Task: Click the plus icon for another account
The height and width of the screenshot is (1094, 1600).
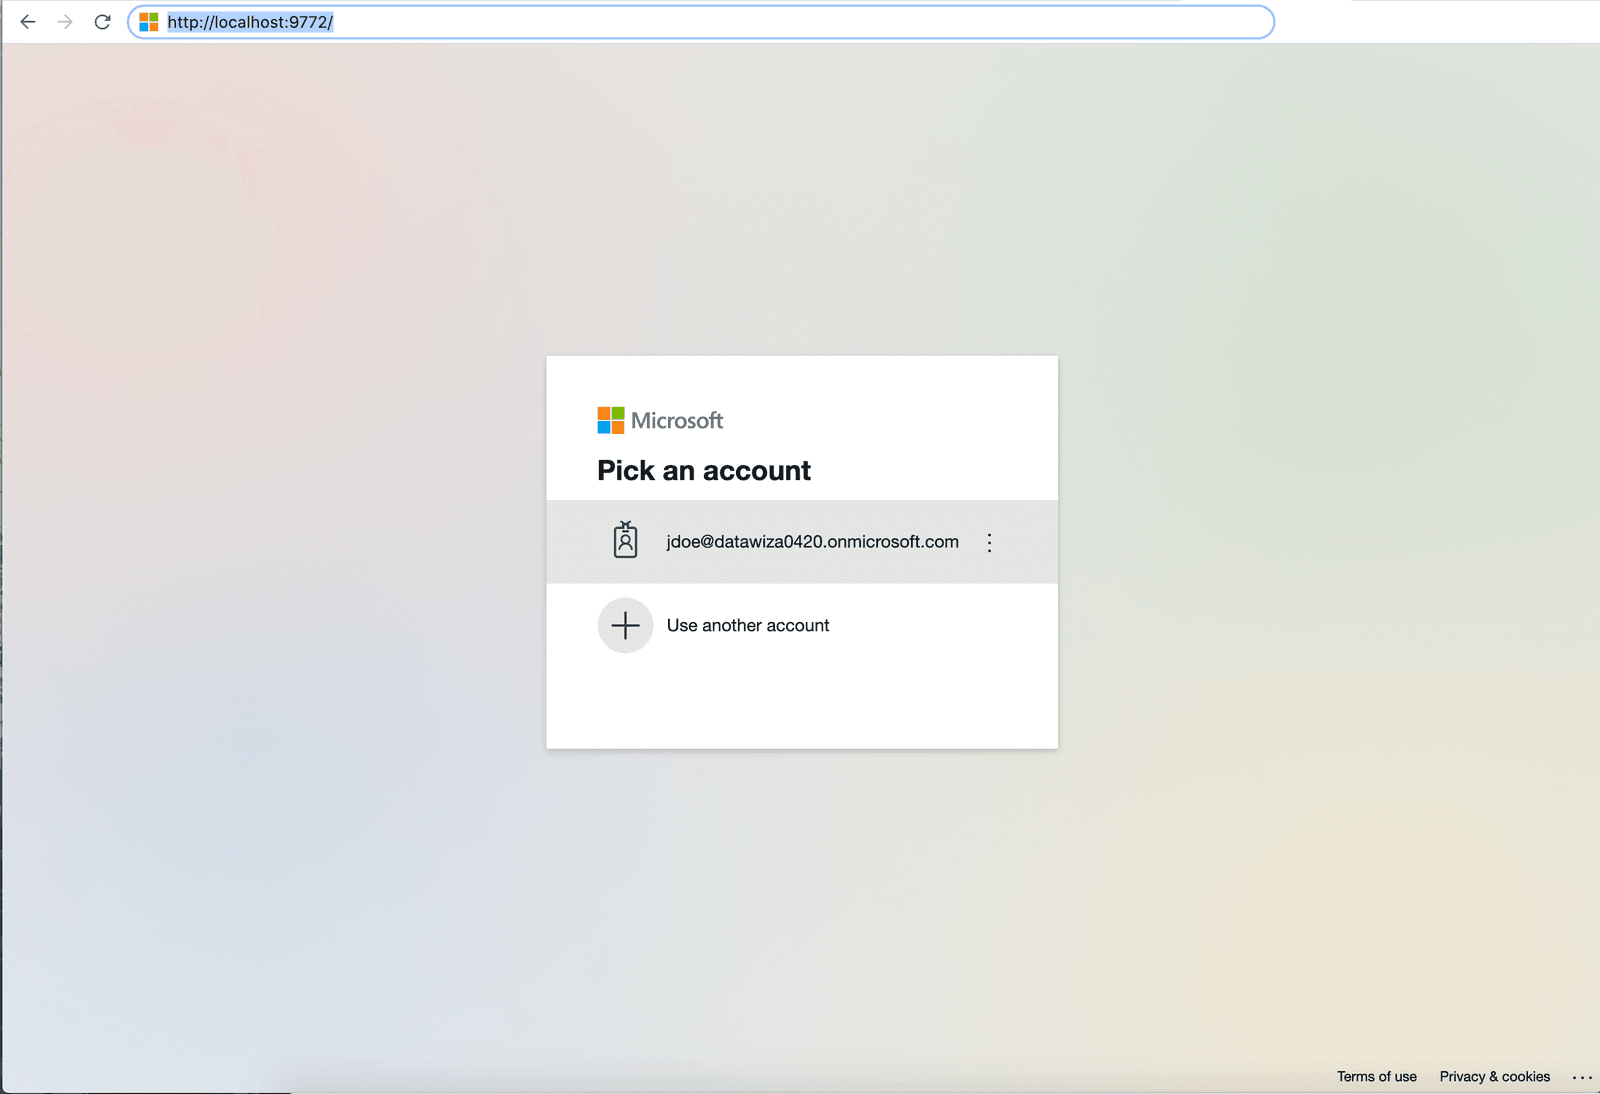Action: click(x=625, y=625)
